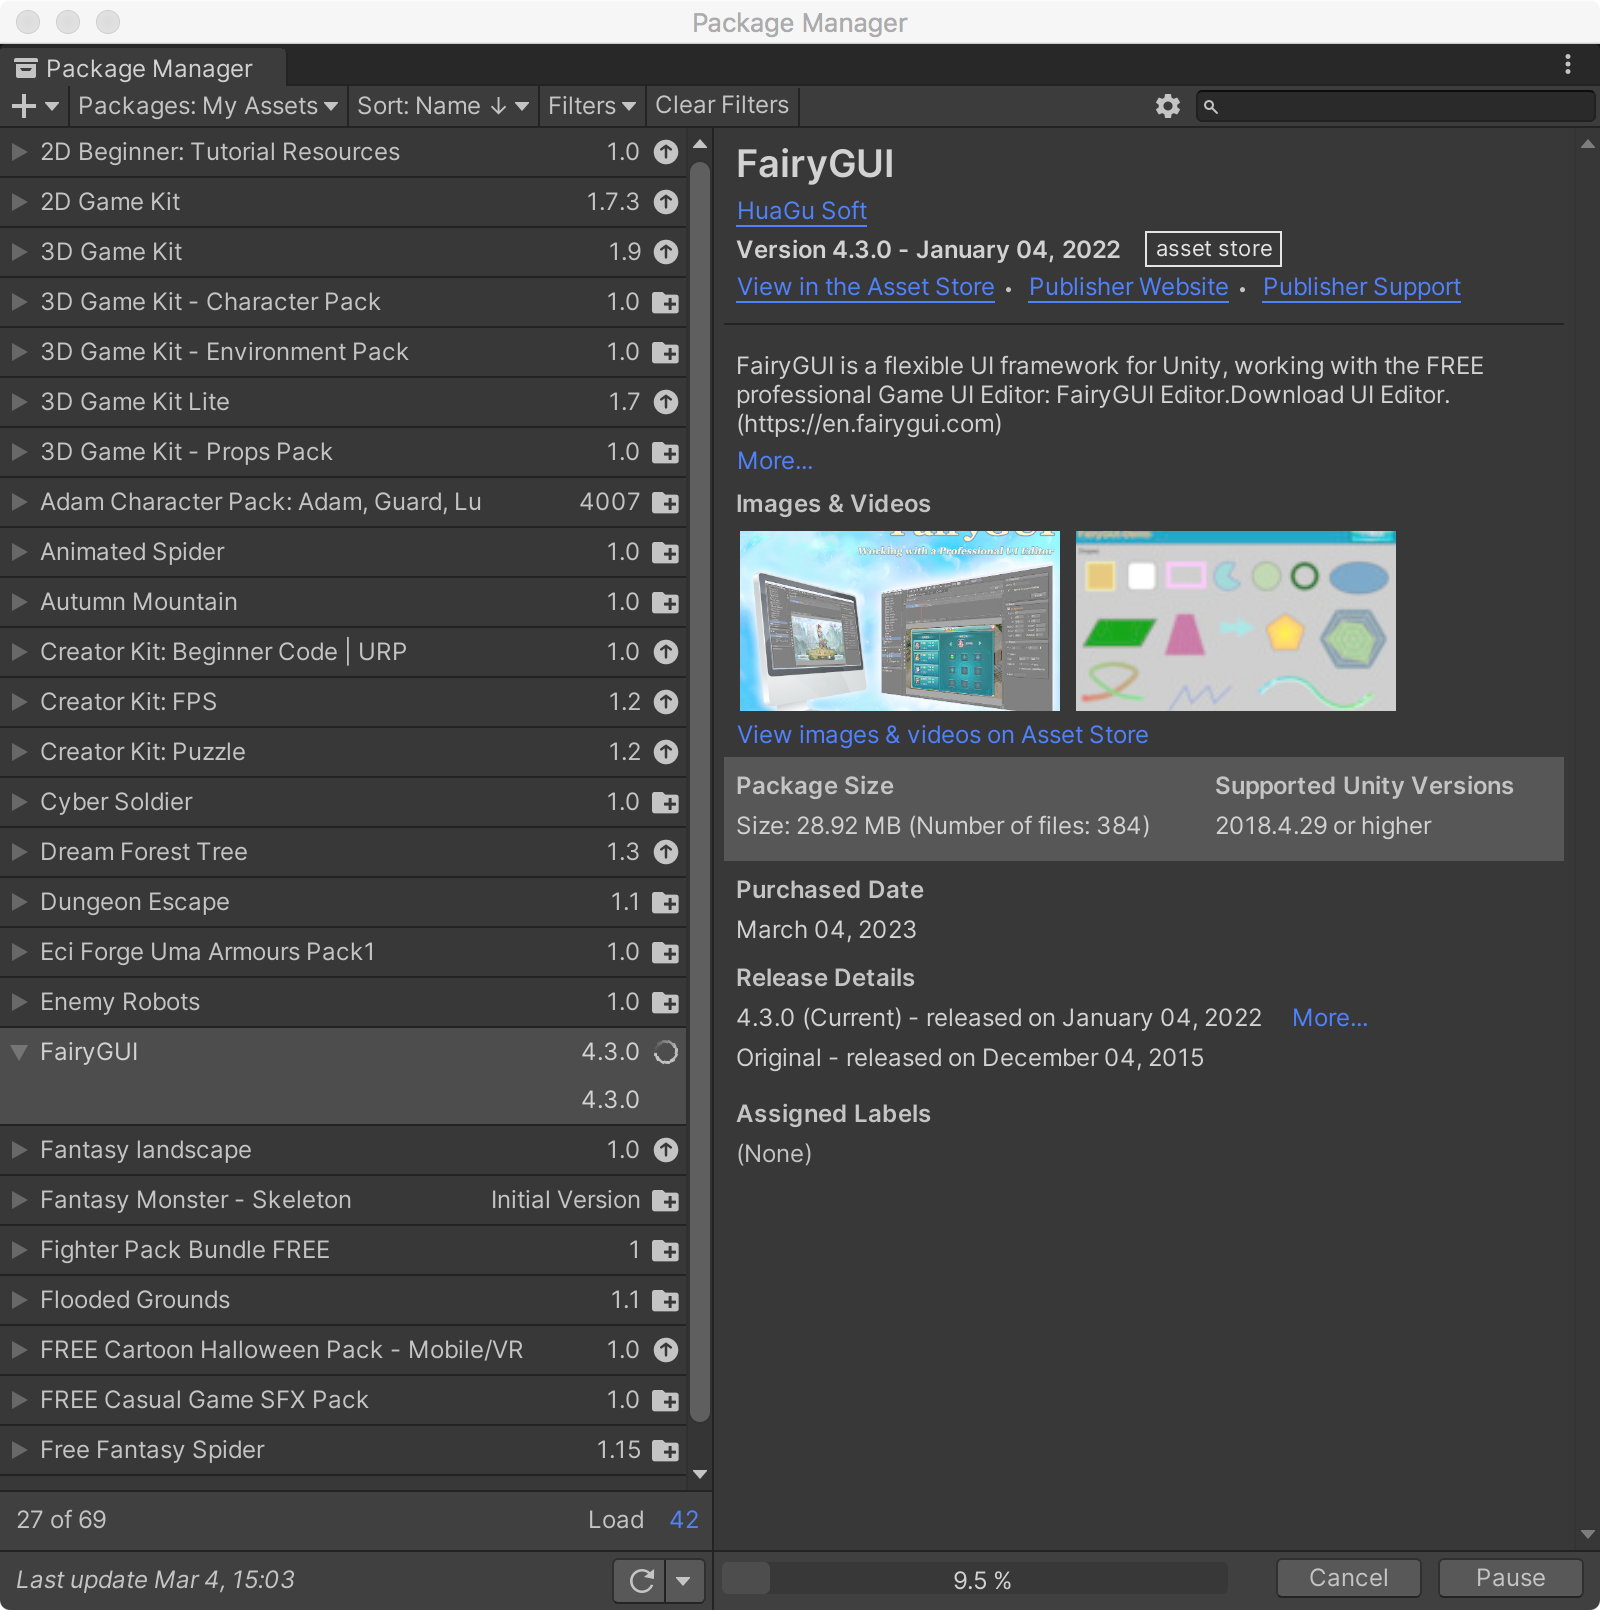Open the Packages: My Assets dropdown
This screenshot has width=1600, height=1610.
point(208,106)
